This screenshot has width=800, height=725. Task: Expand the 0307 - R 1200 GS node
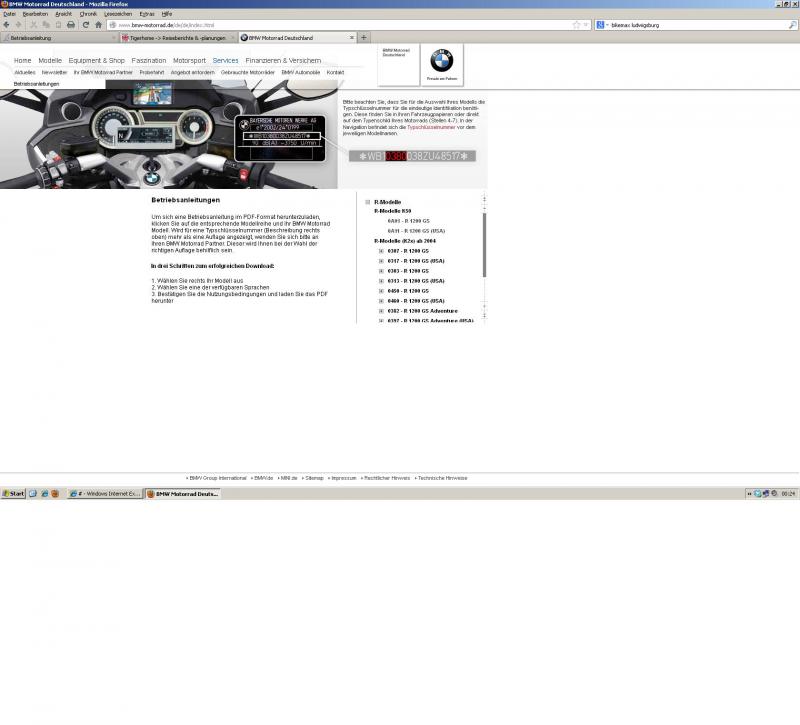coord(381,251)
